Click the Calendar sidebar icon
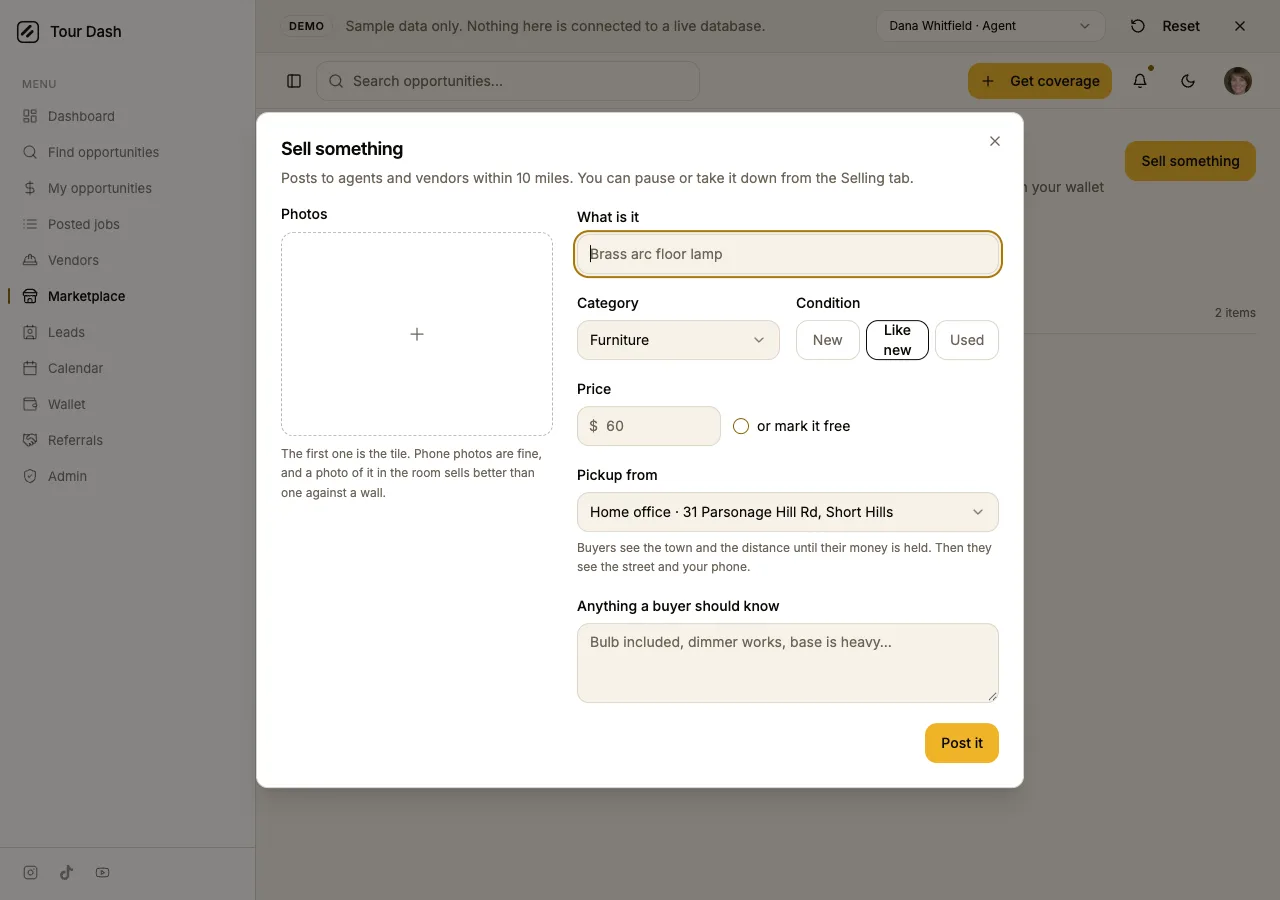 coord(30,368)
